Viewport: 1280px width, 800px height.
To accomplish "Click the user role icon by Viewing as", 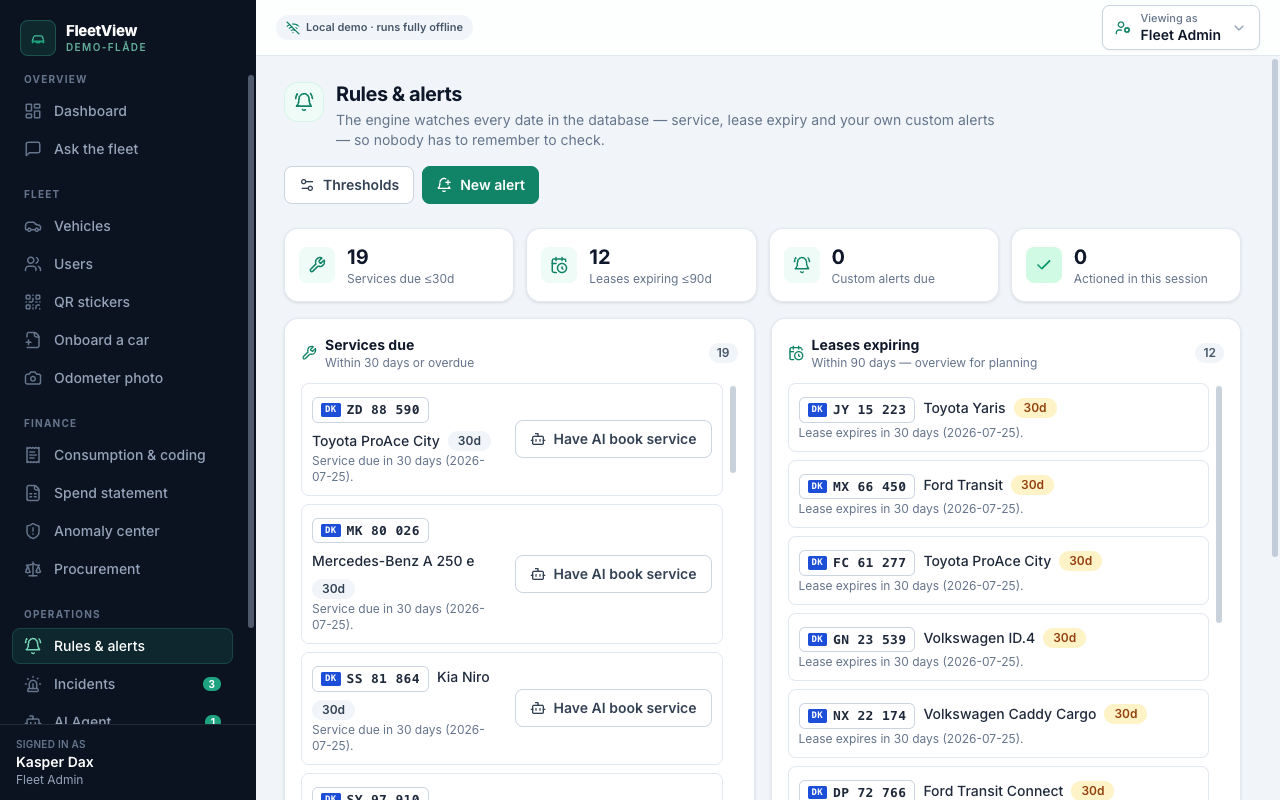I will coord(1123,28).
